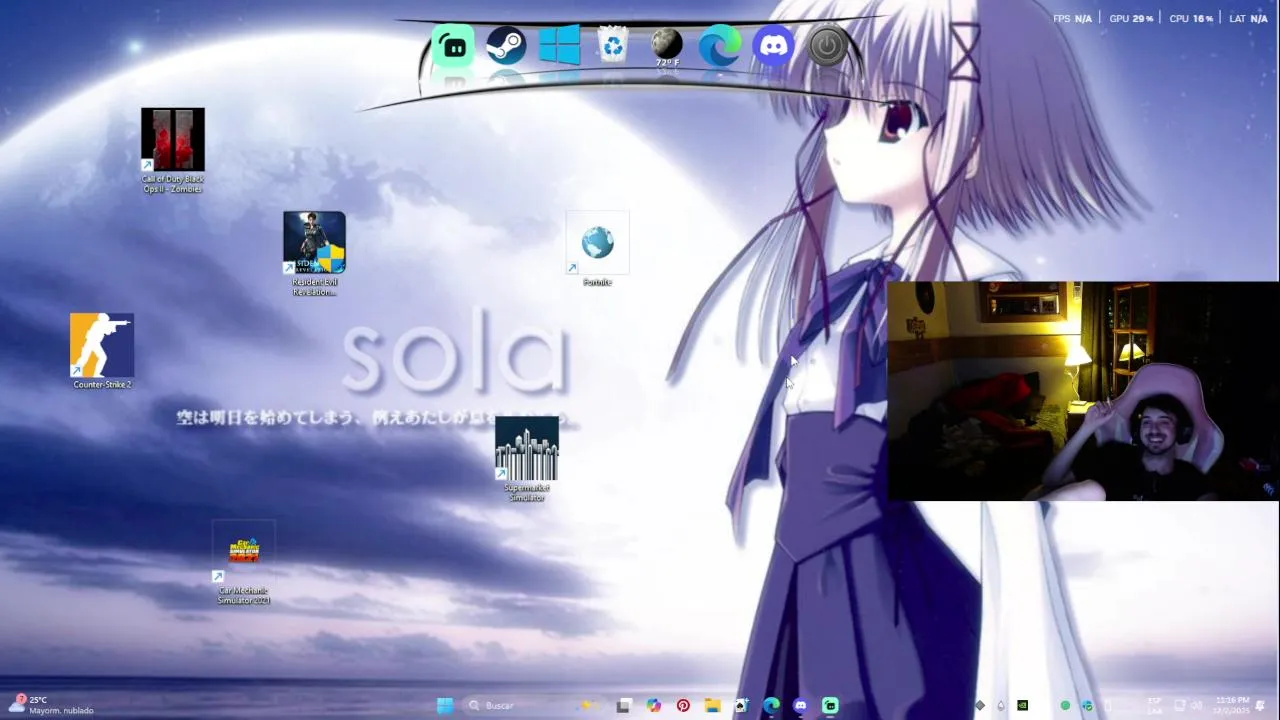Select the Call of Duty Black Ops II Zombies shortcut
Screen dimensions: 1280x720
pos(173,150)
